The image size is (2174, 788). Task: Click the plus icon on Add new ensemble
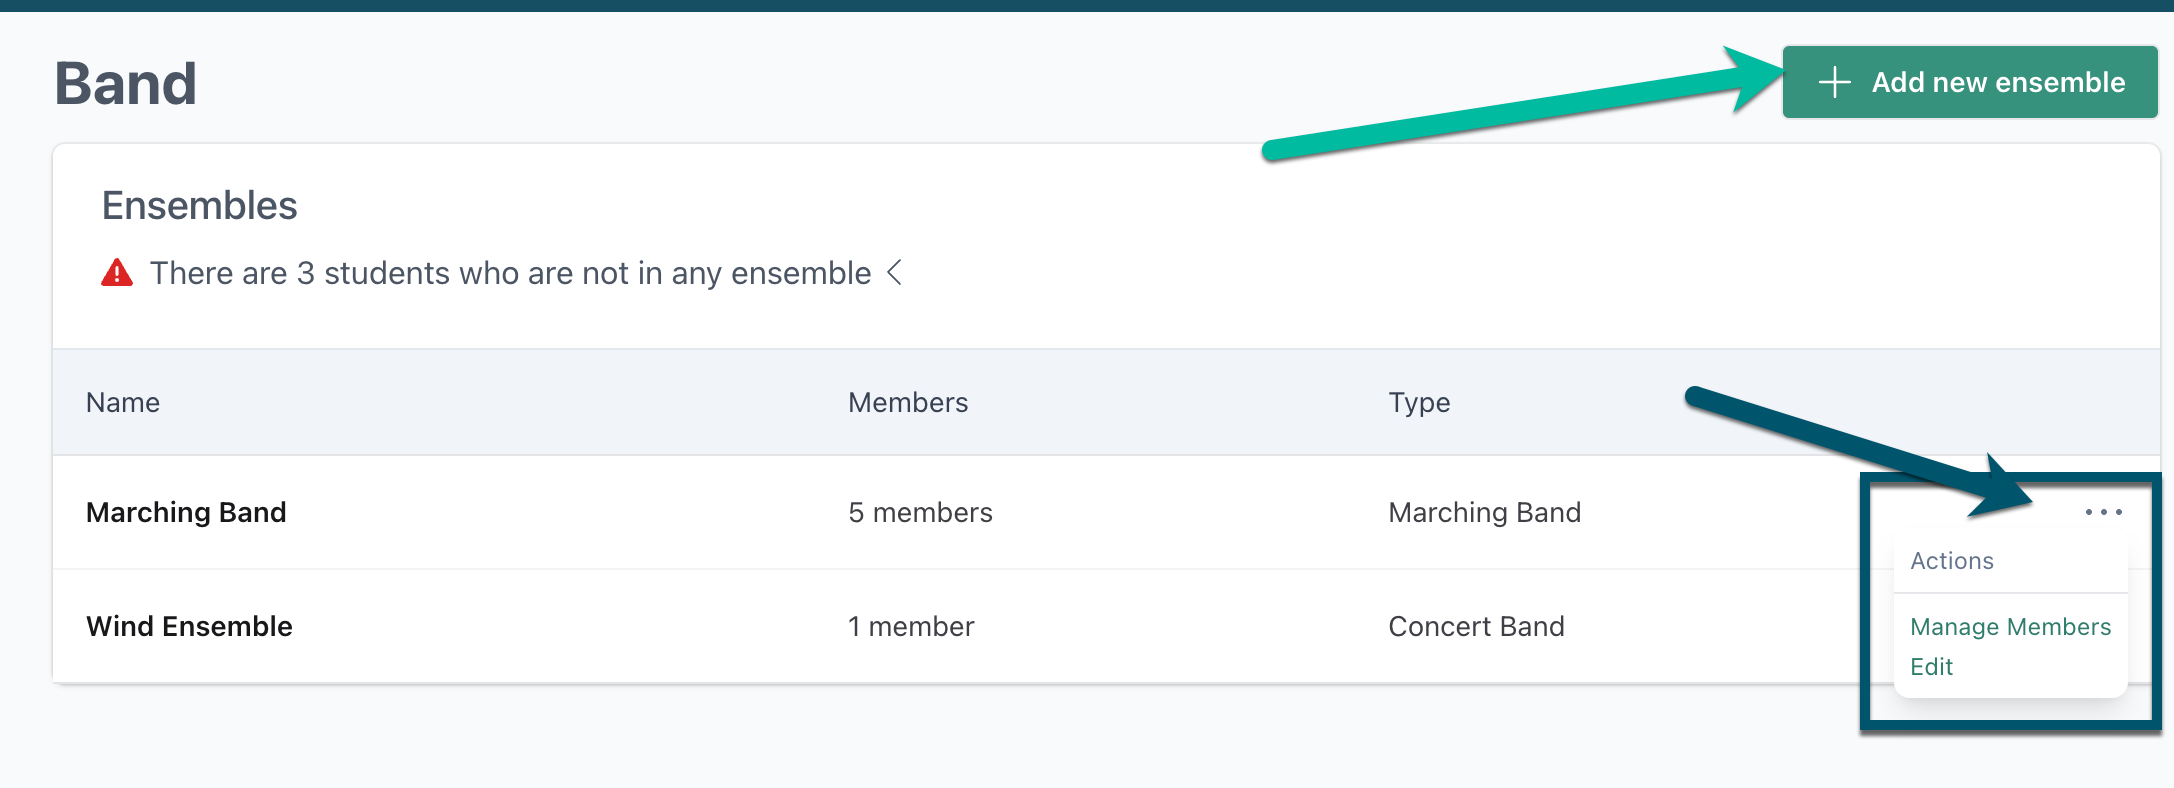pyautogui.click(x=1836, y=82)
